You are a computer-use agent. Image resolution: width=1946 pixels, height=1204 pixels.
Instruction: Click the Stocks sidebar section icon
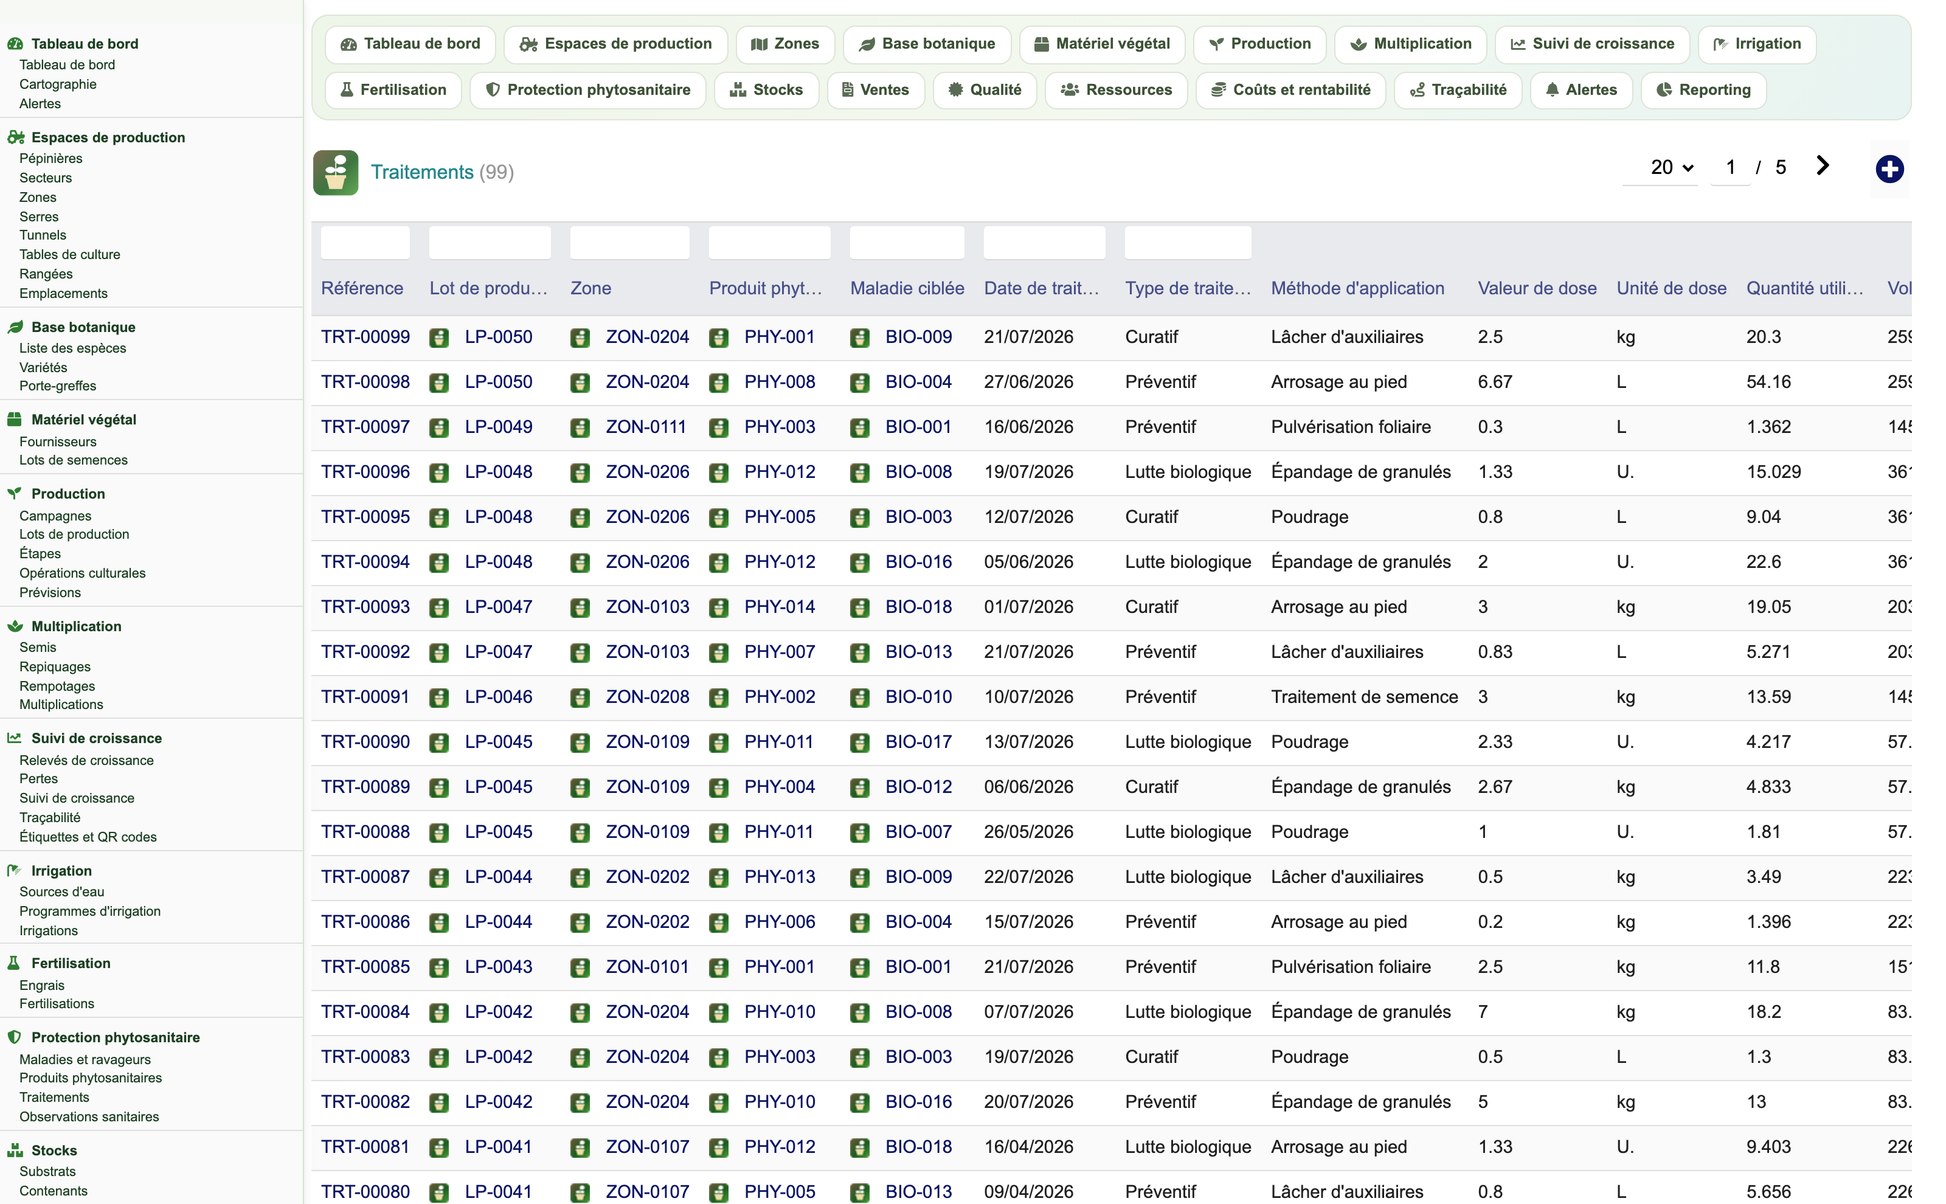click(15, 1151)
